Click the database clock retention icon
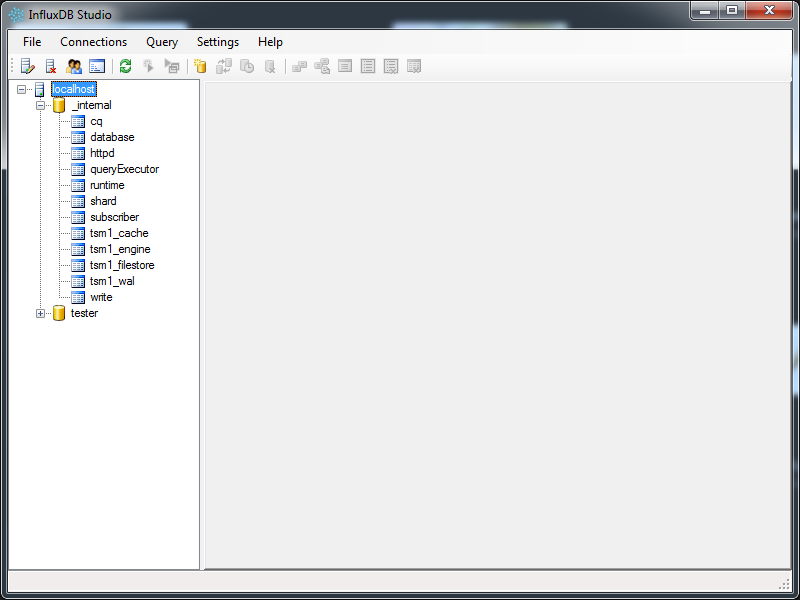The image size is (800, 600). coord(247,66)
